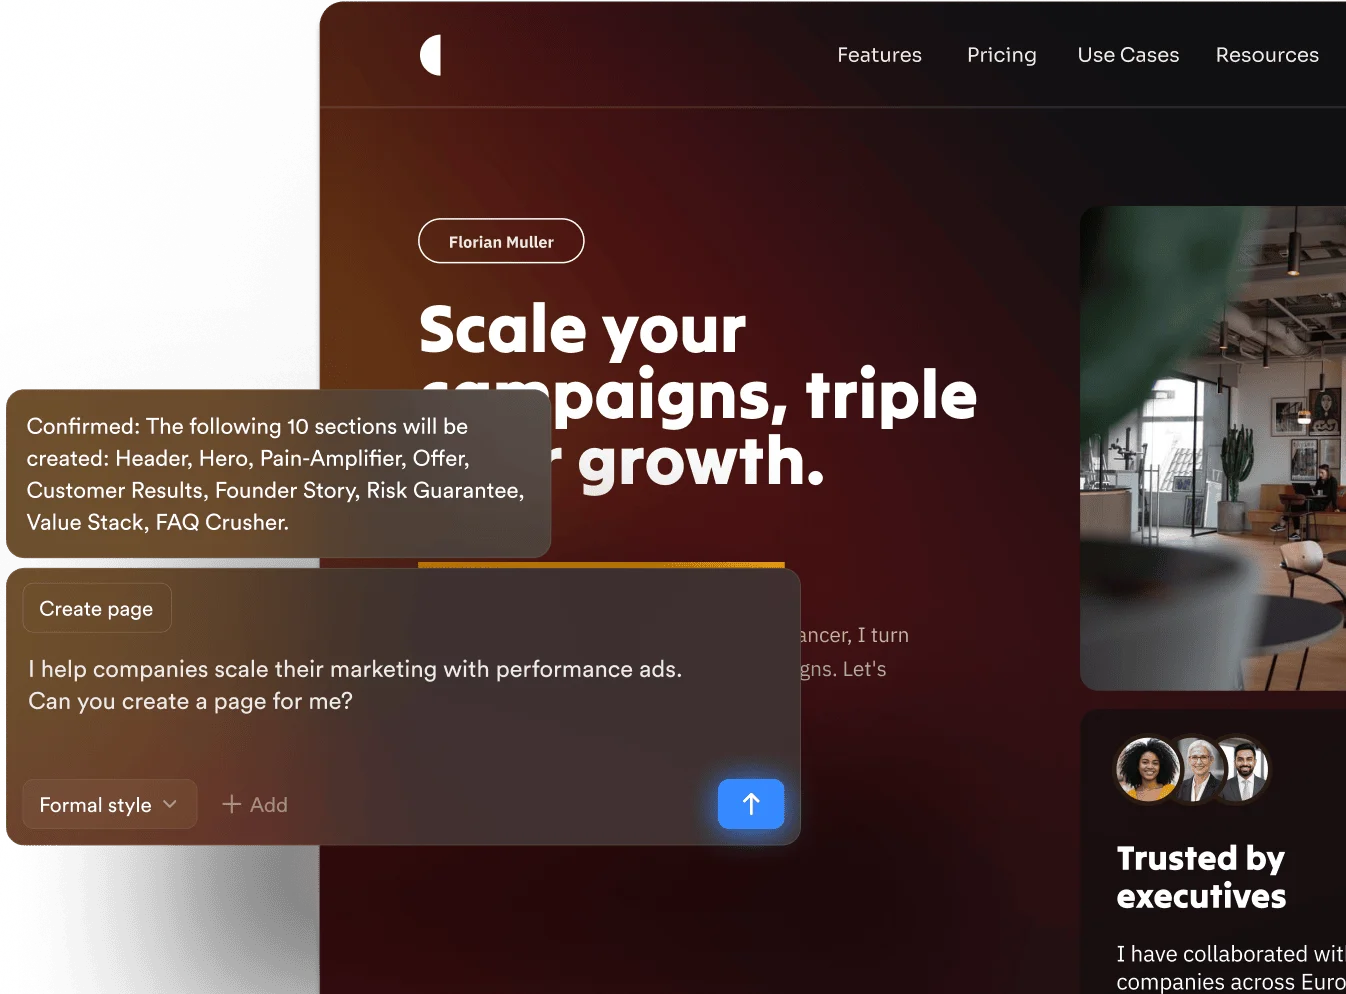Click the bearded man's avatar
1346x994 pixels.
[x=1243, y=770]
